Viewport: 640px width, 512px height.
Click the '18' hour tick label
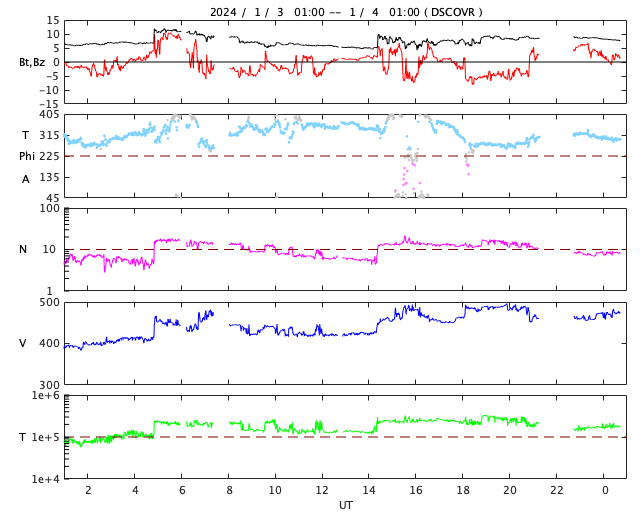[x=463, y=490]
